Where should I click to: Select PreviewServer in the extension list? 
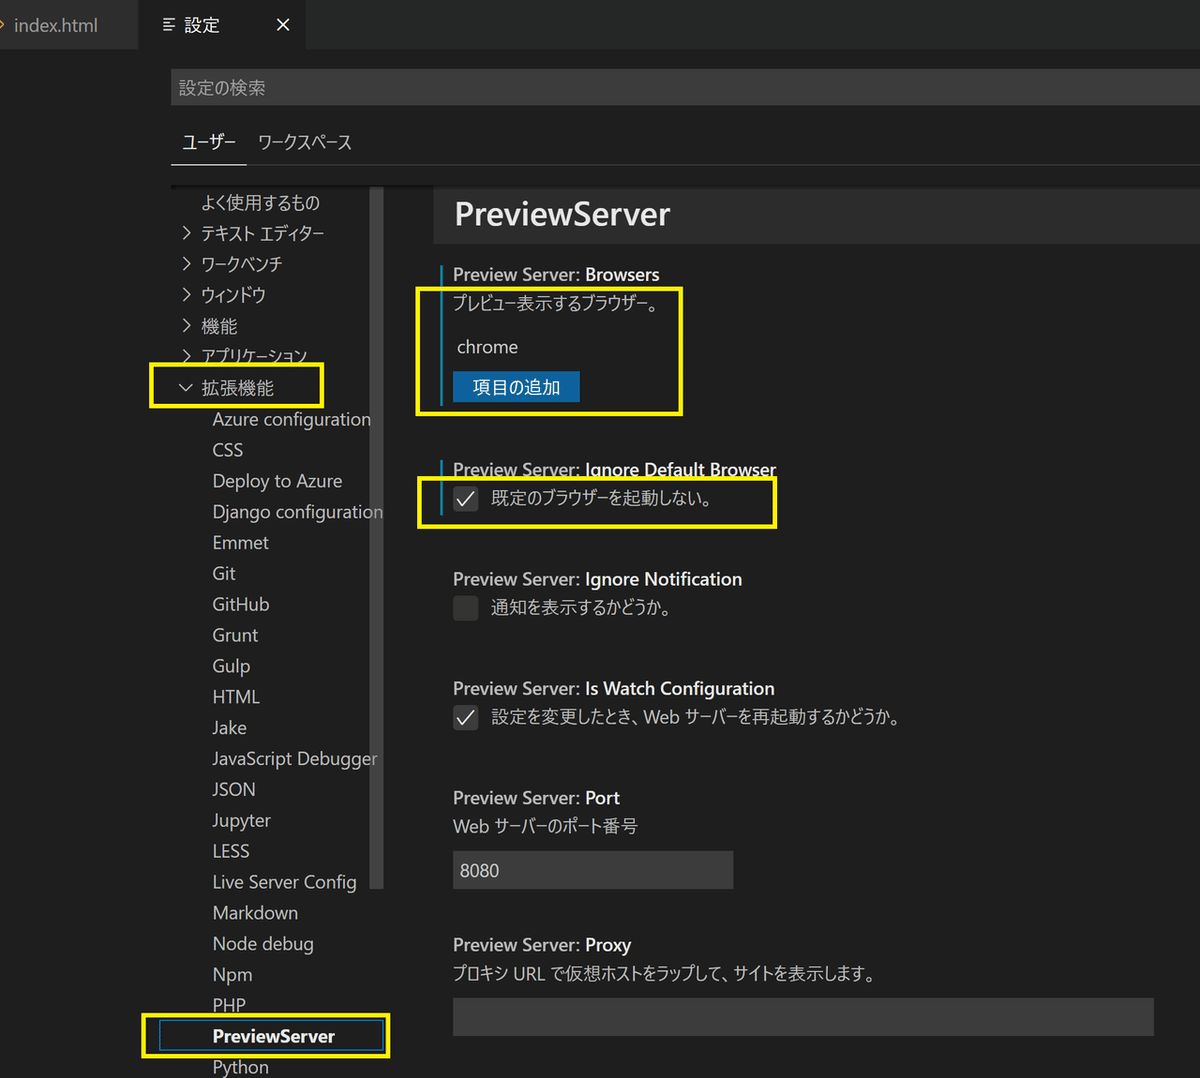pyautogui.click(x=273, y=1036)
